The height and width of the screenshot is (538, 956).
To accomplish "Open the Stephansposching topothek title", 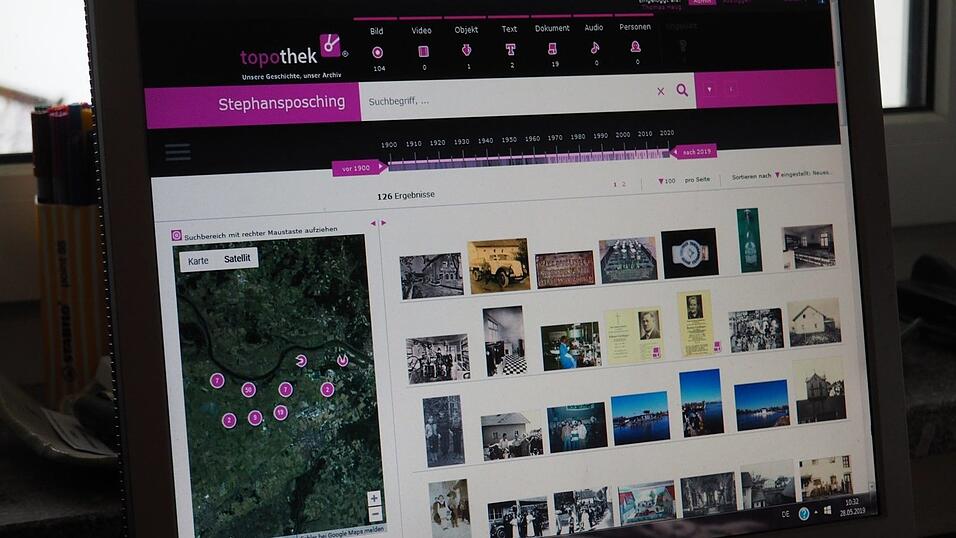I will [281, 103].
